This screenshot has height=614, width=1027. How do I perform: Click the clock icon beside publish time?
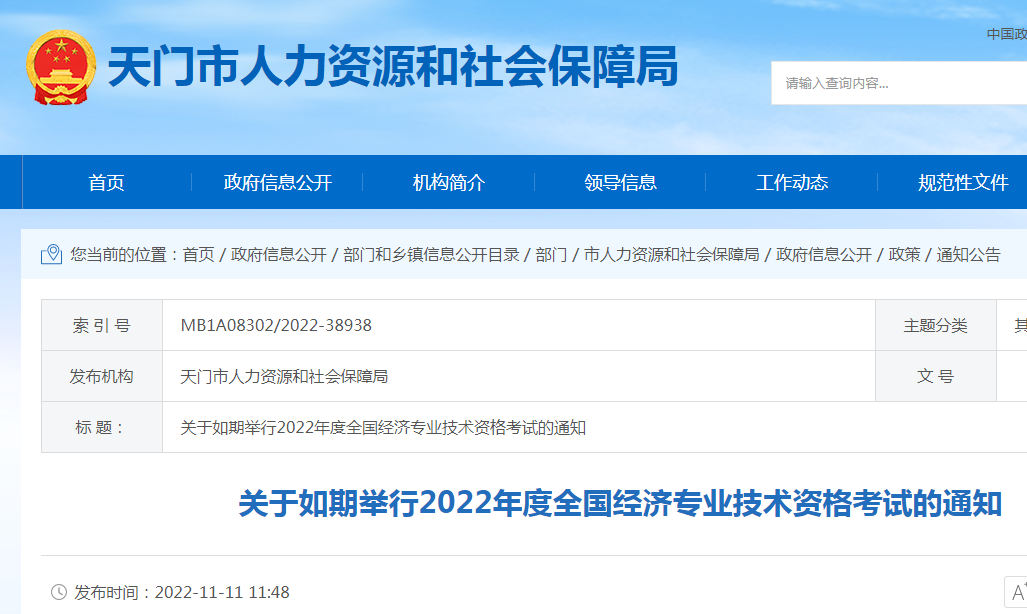point(59,592)
